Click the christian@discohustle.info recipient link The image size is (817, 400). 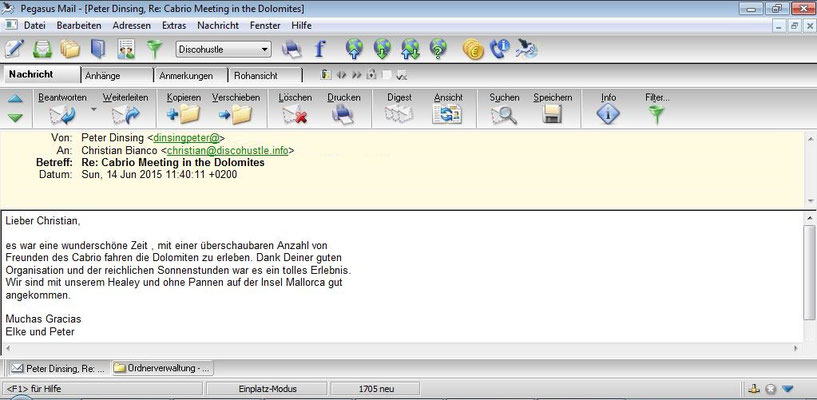(228, 151)
